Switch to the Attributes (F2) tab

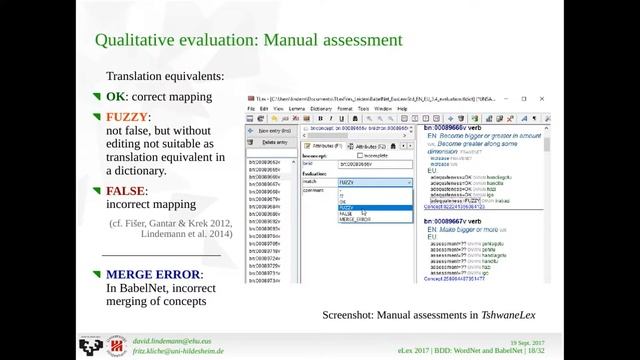(x=367, y=146)
